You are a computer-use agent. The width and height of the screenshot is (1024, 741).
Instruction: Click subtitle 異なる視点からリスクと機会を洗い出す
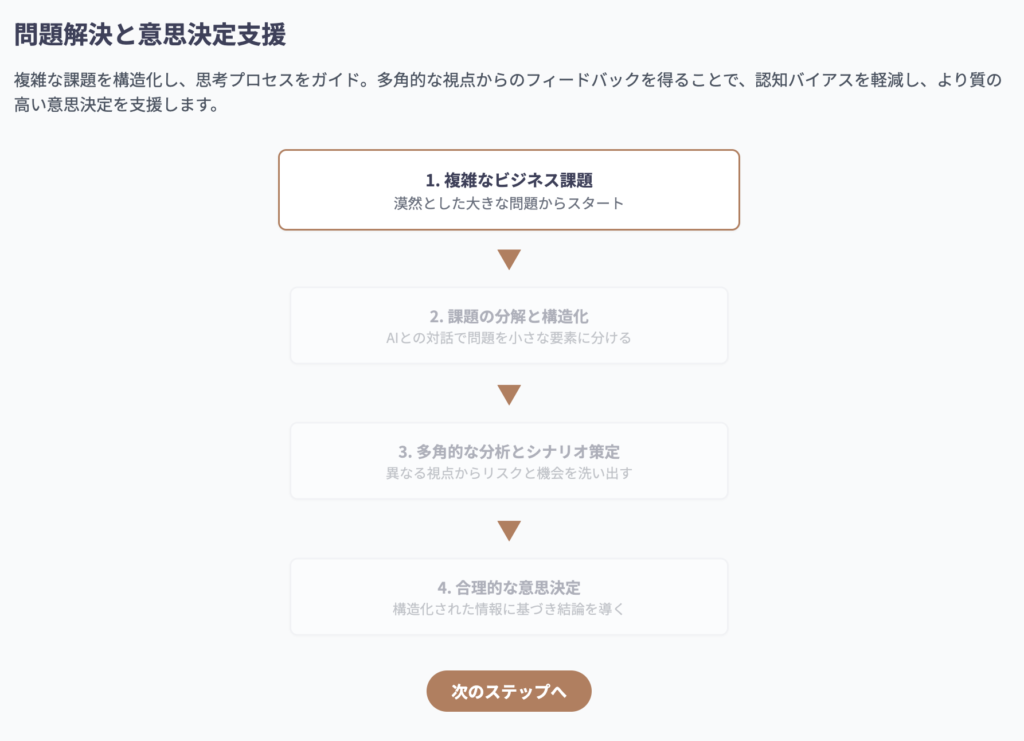[x=509, y=473]
